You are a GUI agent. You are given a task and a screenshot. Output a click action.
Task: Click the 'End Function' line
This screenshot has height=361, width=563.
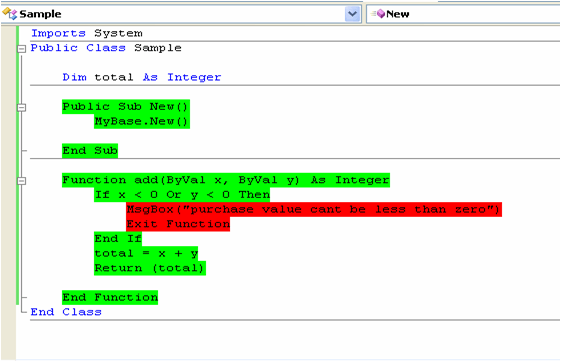[110, 297]
